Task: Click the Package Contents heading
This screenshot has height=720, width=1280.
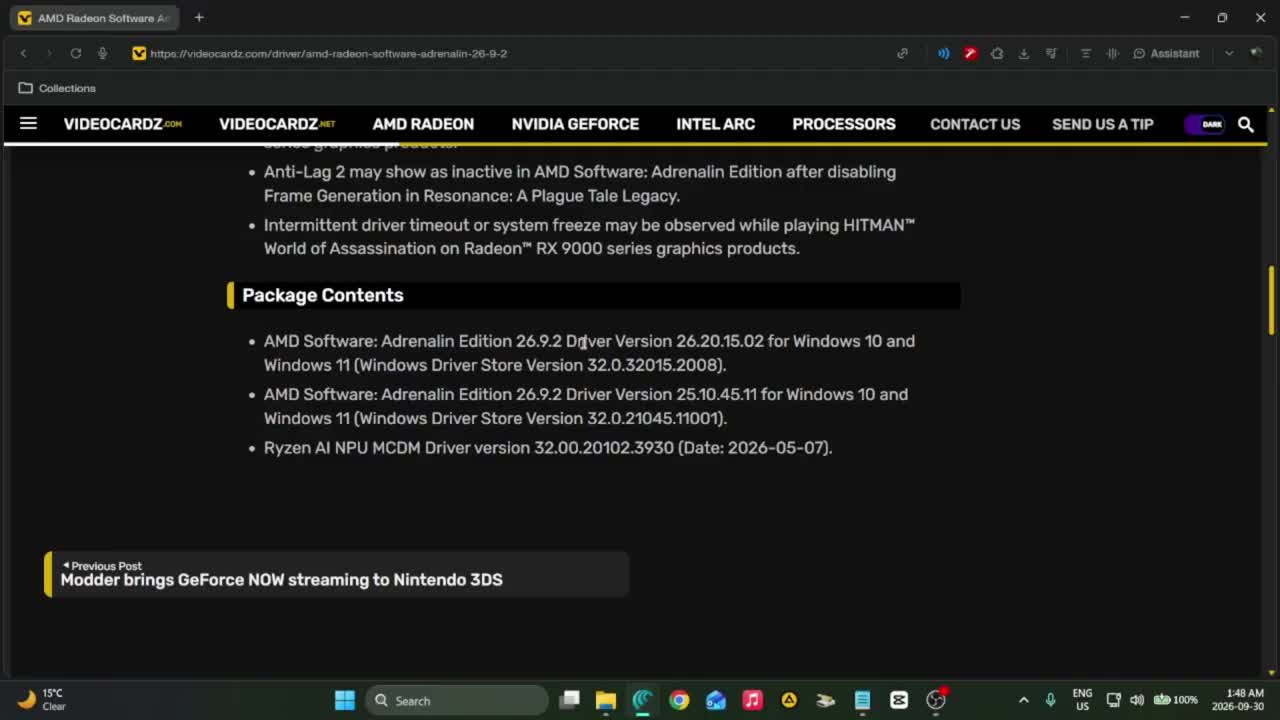Action: pos(323,295)
